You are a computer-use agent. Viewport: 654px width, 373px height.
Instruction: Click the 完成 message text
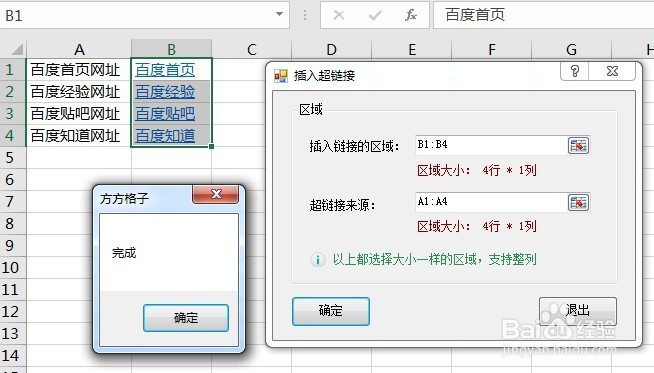[124, 253]
